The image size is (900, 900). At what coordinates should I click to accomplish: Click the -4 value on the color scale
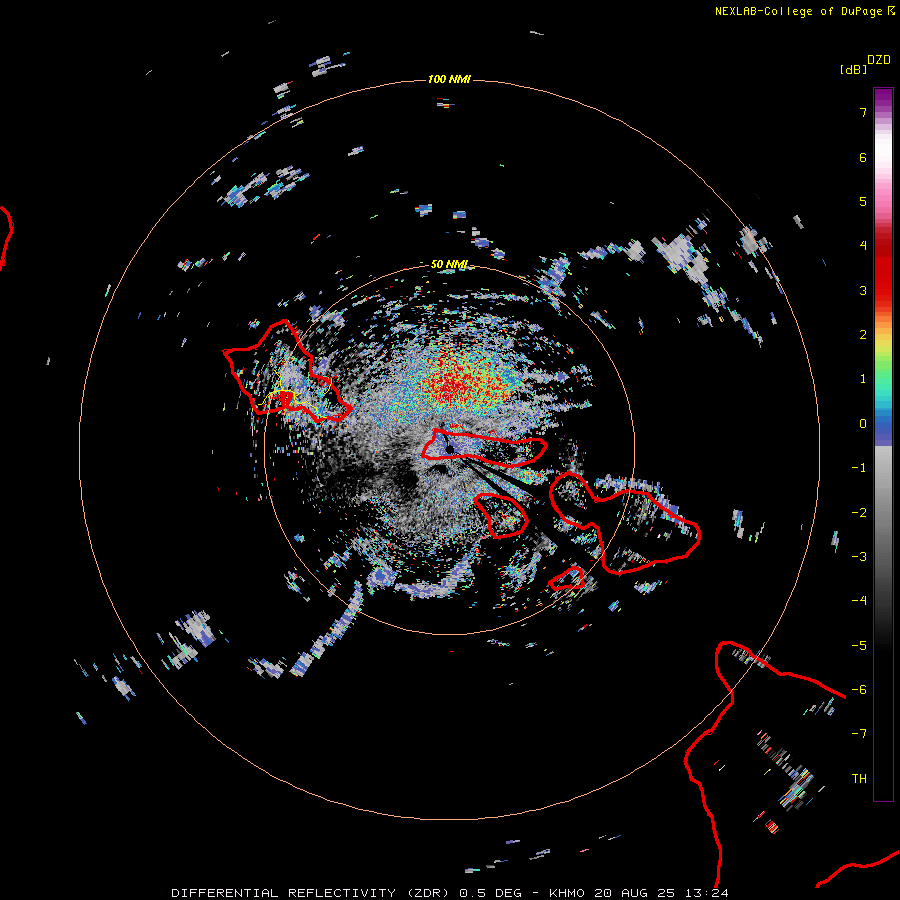859,601
